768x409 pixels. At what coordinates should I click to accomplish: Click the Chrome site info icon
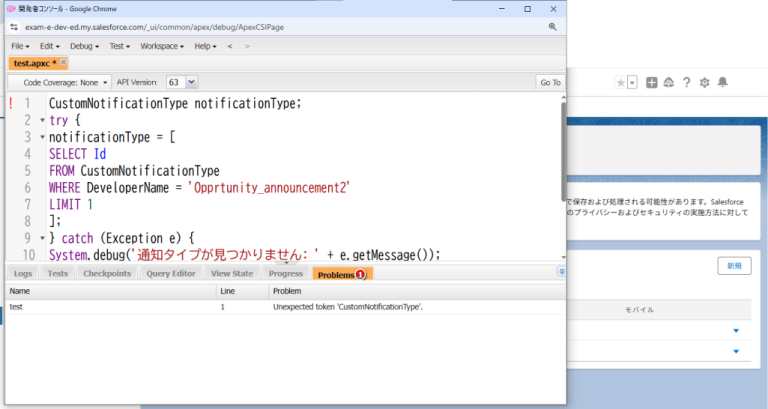point(14,27)
